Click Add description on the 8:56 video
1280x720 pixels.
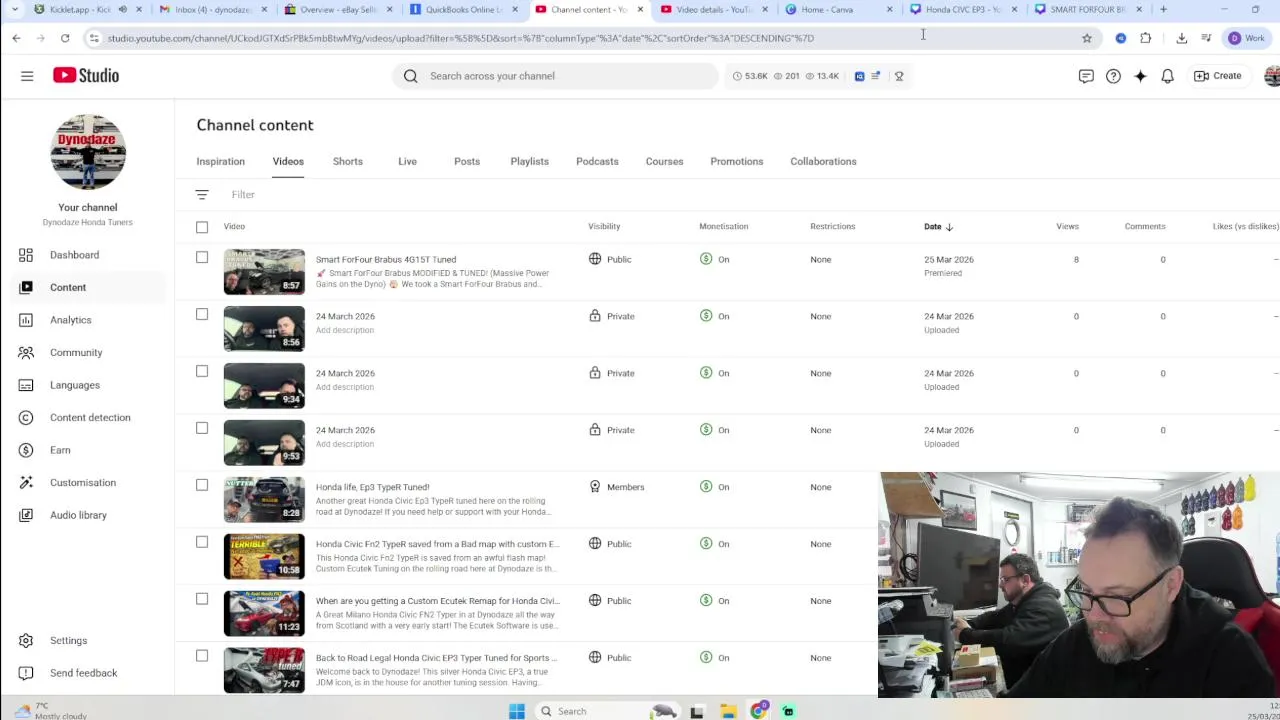[345, 330]
